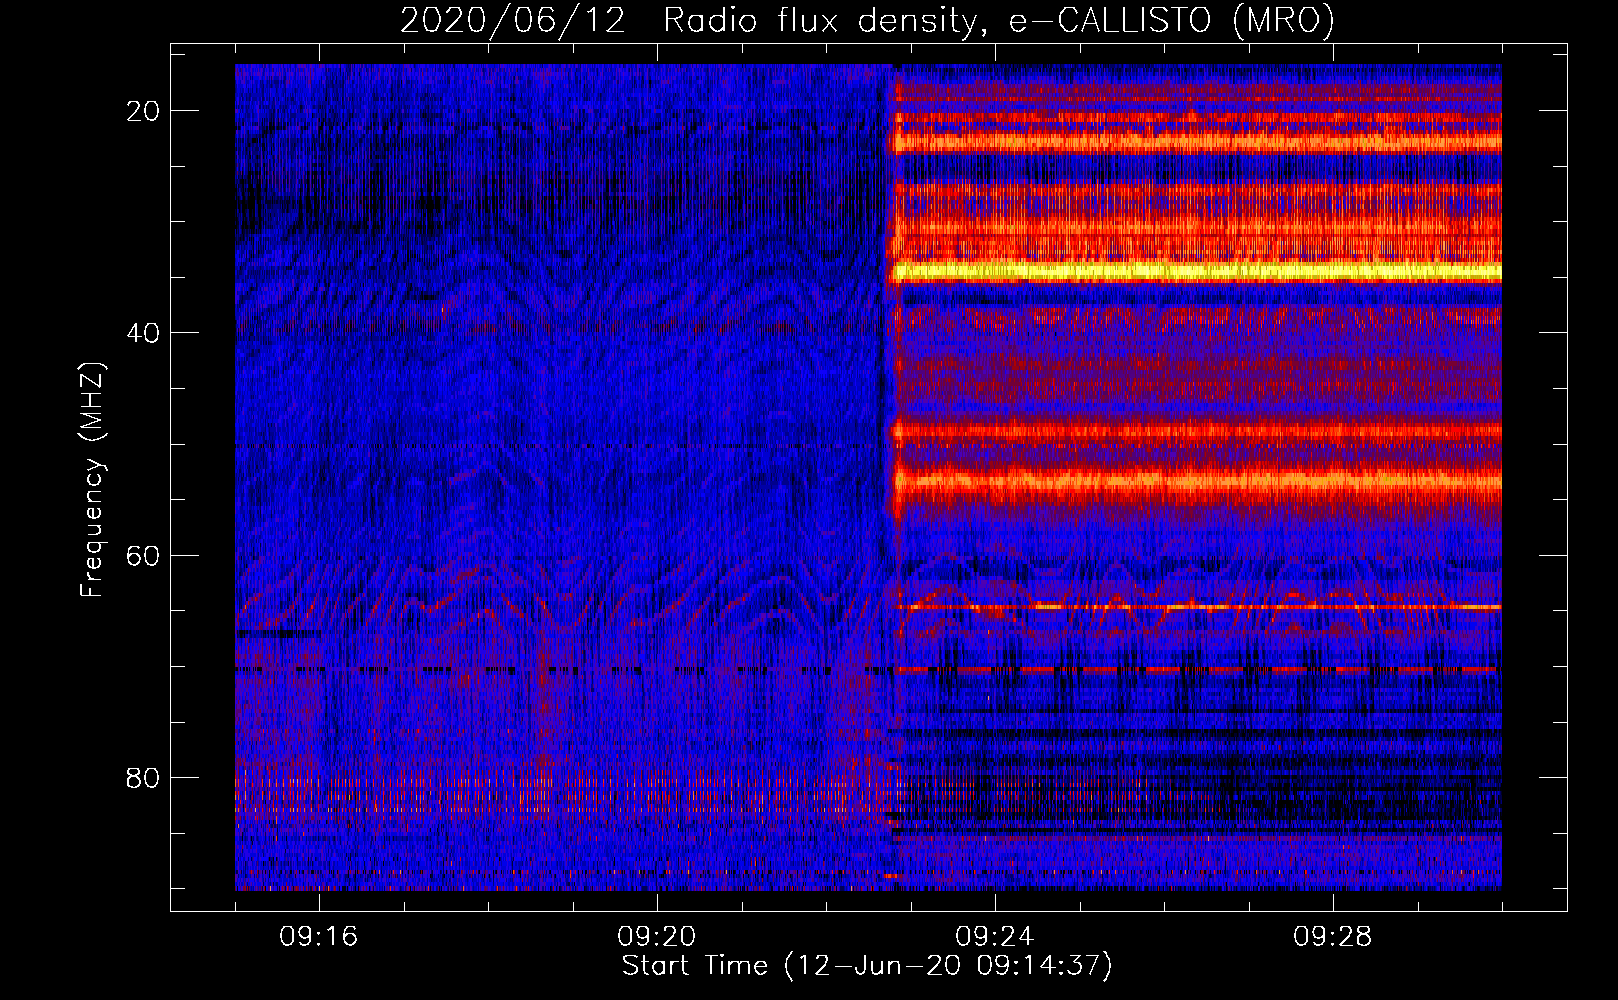Select the 09:20 time tick label
This screenshot has width=1618, height=1000.
coord(657,937)
